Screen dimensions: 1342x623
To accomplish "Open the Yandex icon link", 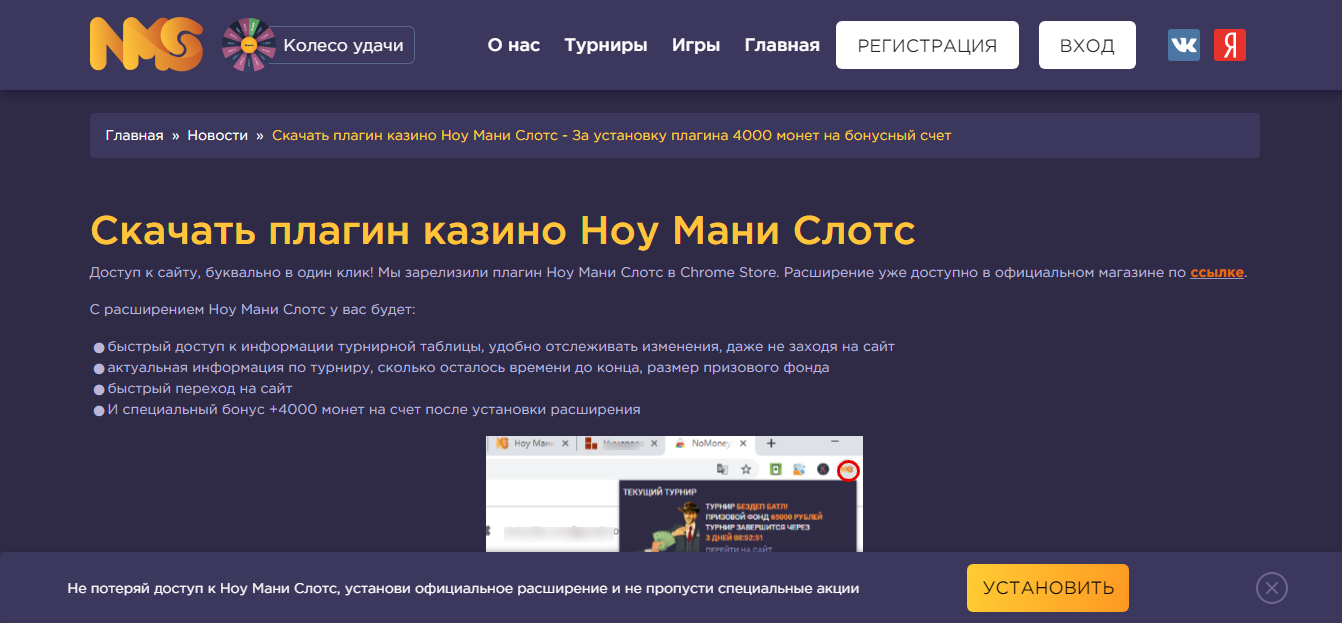I will click(1230, 45).
